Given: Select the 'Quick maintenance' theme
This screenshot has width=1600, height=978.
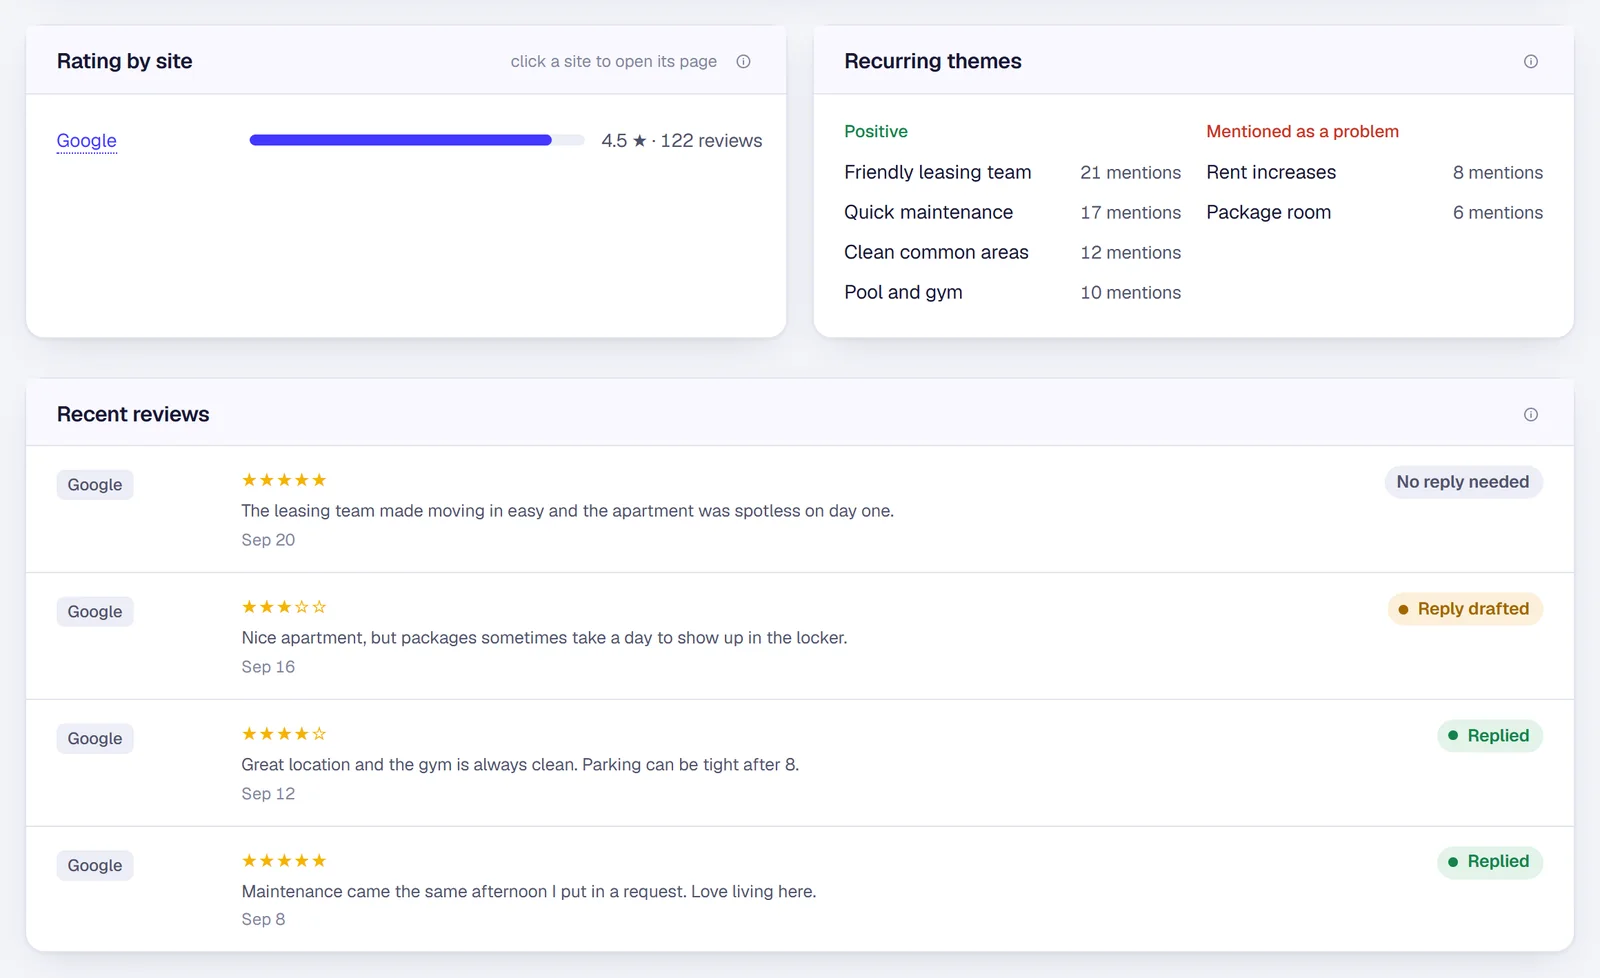Looking at the screenshot, I should pyautogui.click(x=928, y=212).
